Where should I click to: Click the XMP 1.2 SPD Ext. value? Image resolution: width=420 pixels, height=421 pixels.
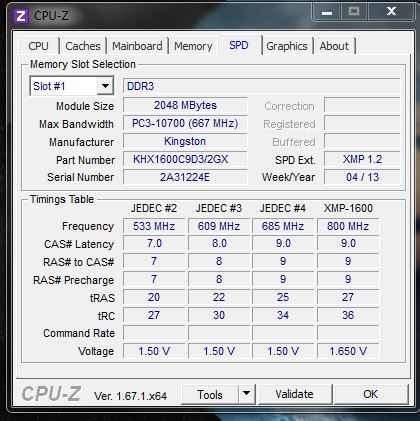(362, 159)
